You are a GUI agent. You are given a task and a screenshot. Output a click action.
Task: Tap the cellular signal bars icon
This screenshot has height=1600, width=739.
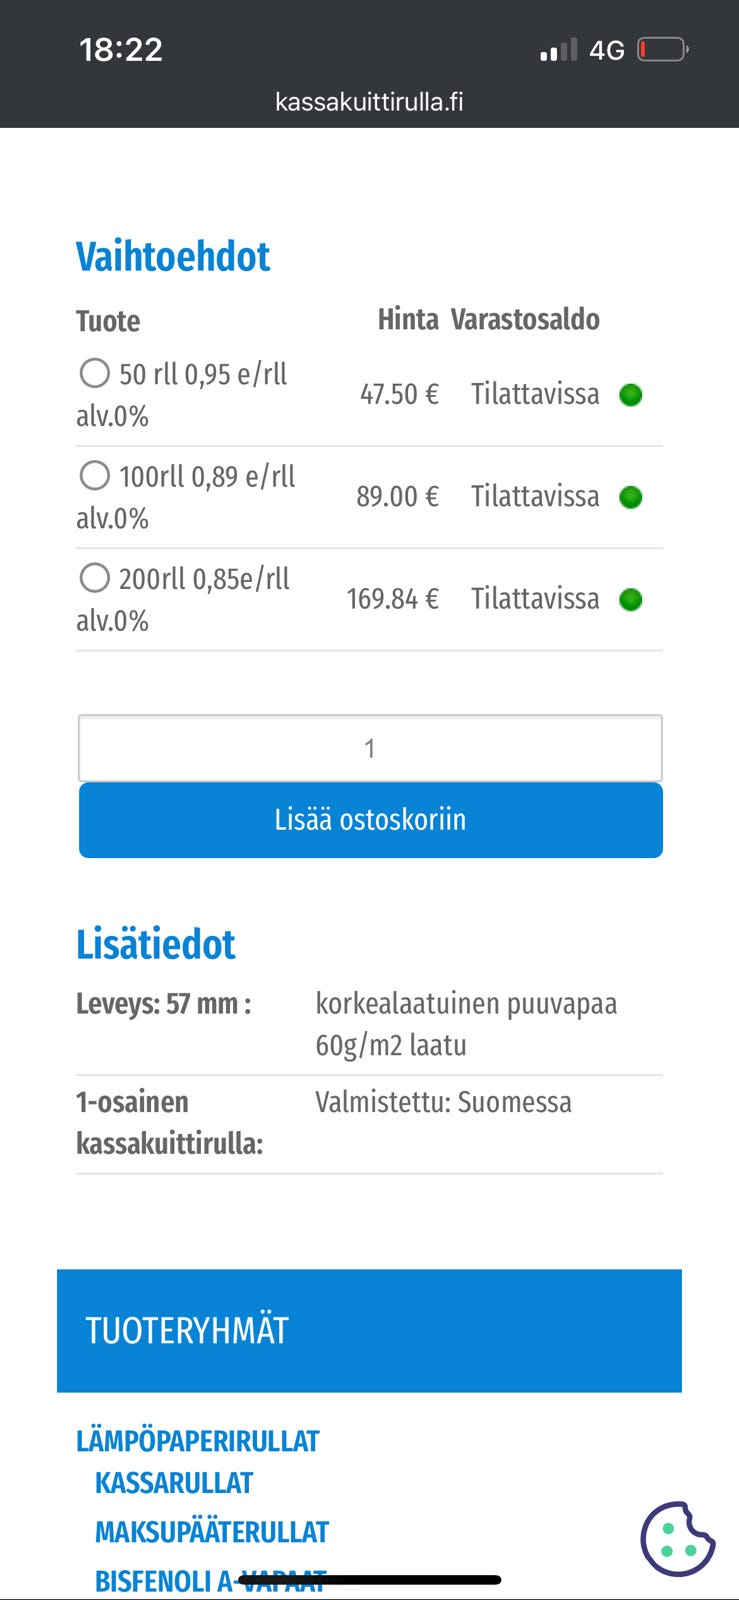557,48
